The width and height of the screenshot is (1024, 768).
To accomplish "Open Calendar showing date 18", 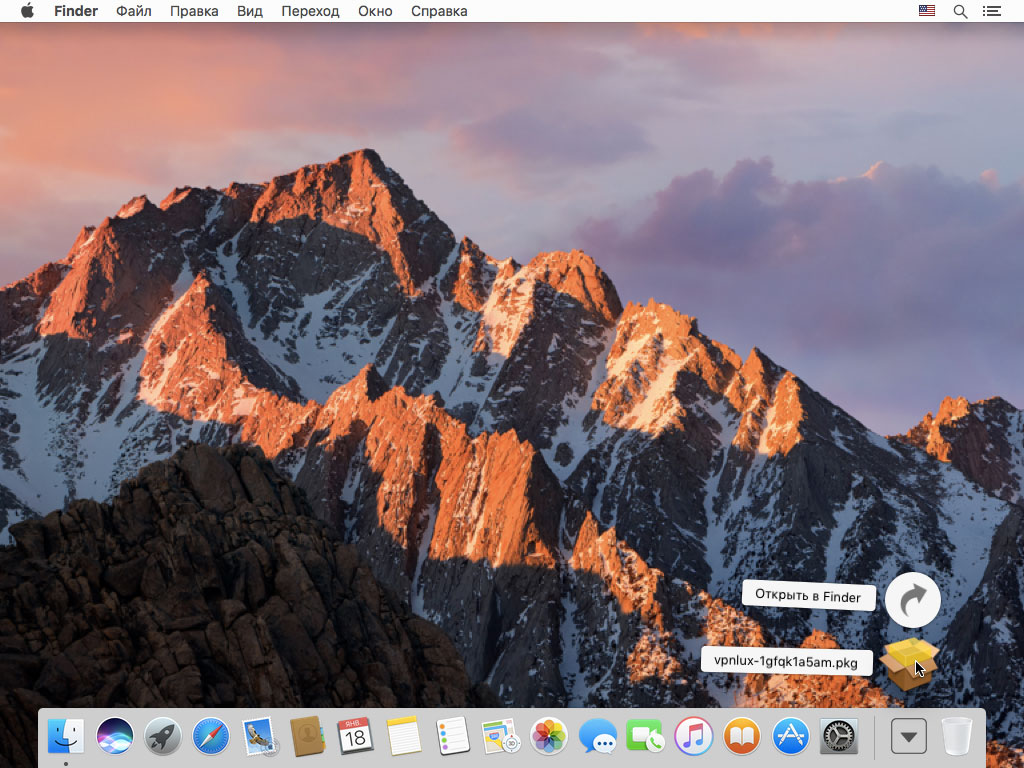I will (355, 738).
